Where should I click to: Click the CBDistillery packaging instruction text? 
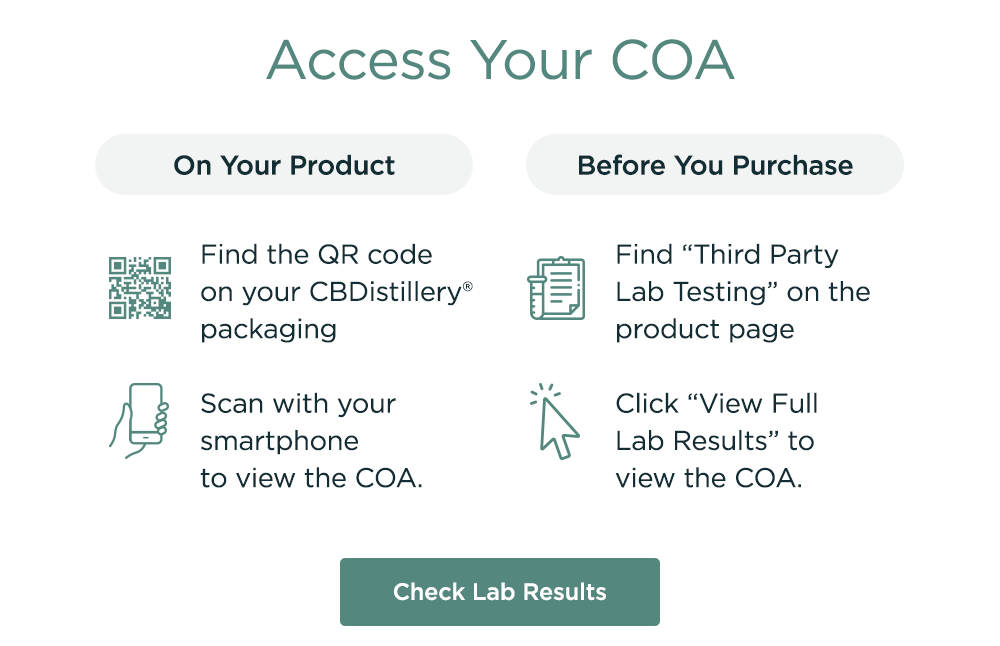337,291
